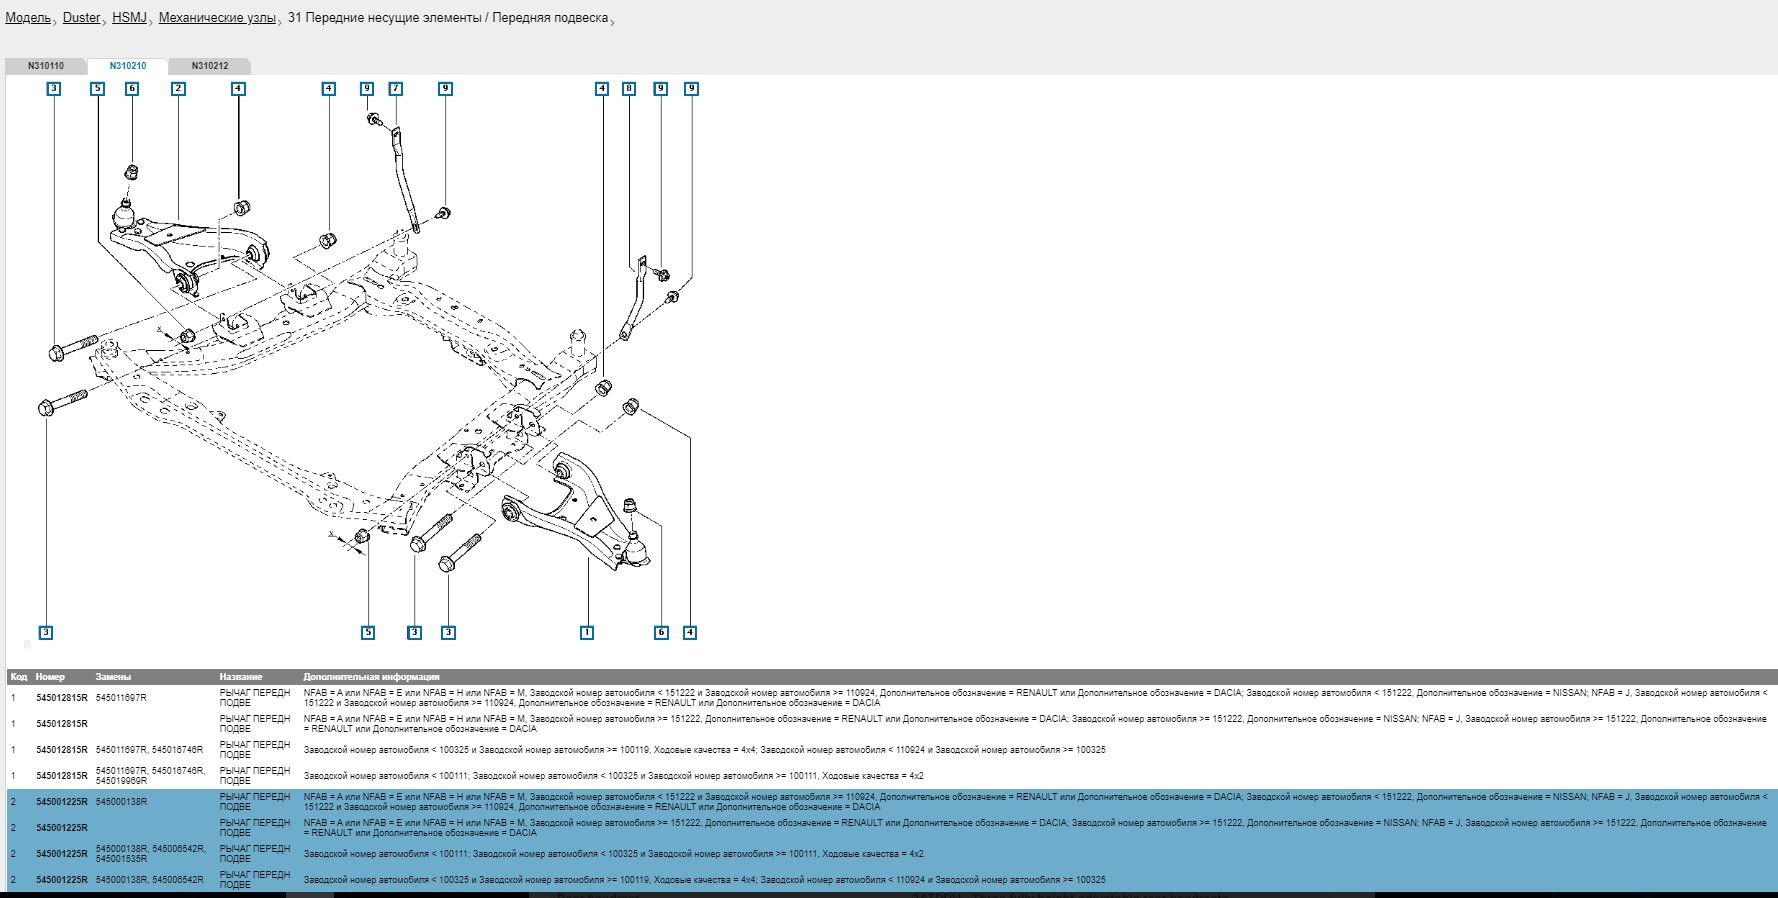The width and height of the screenshot is (1778, 898).
Task: Click callout 5 in the top callout row
Action: point(97,89)
